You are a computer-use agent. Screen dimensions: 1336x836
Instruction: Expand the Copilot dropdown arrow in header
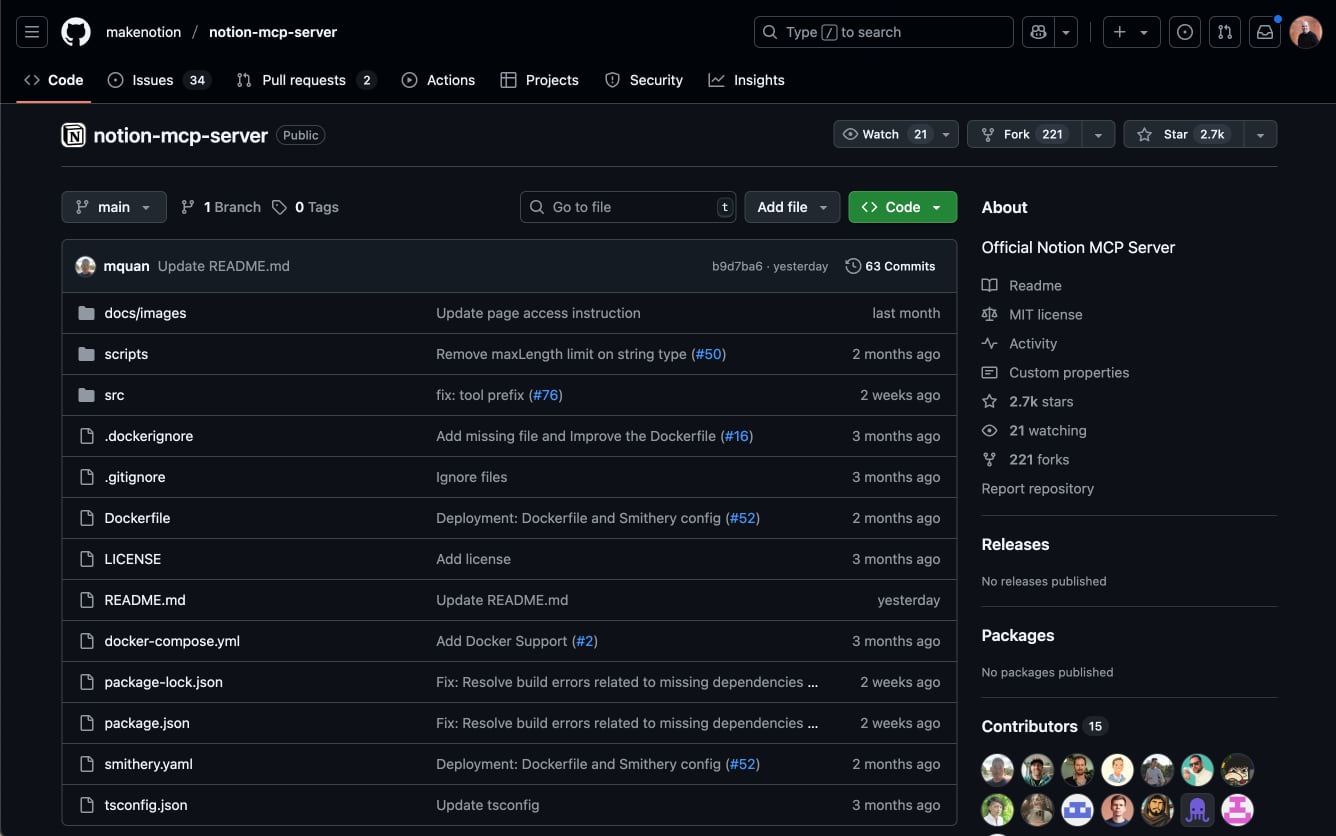[1066, 32]
